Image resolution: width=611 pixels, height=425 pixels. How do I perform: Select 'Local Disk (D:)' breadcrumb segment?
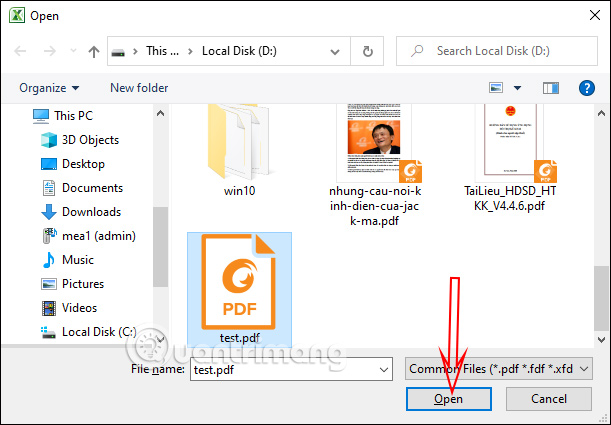coord(239,51)
